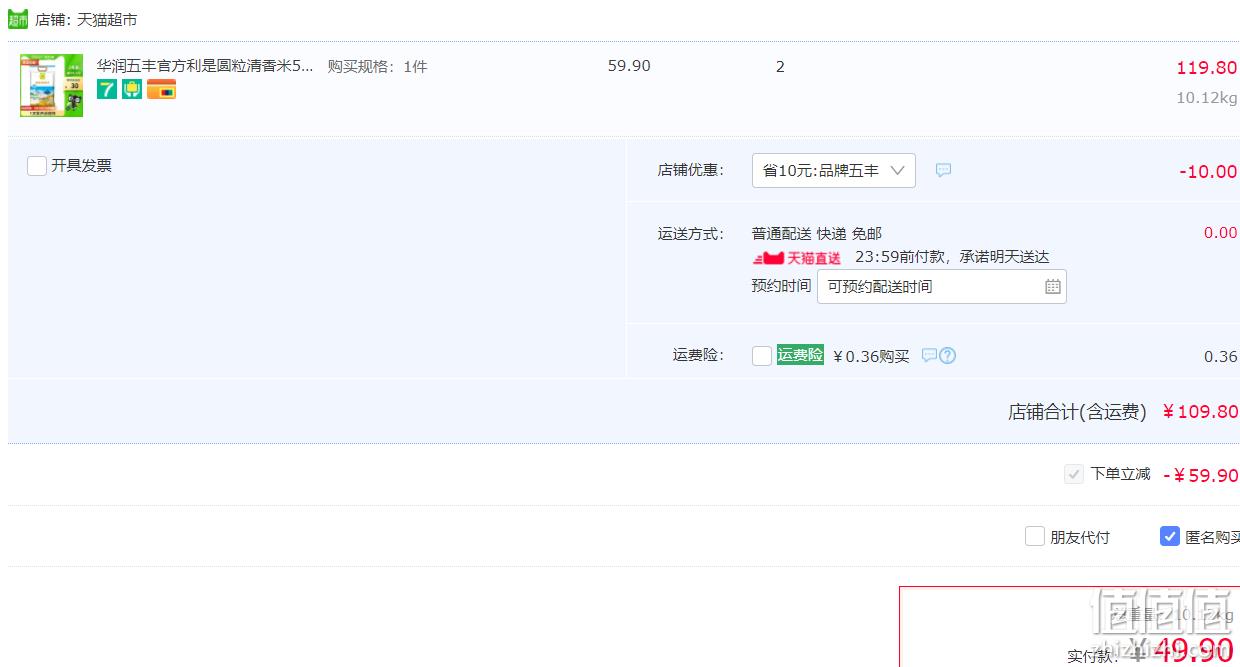Click the 店铺合计(含运费) label
Viewport: 1240px width, 667px height.
(1077, 412)
